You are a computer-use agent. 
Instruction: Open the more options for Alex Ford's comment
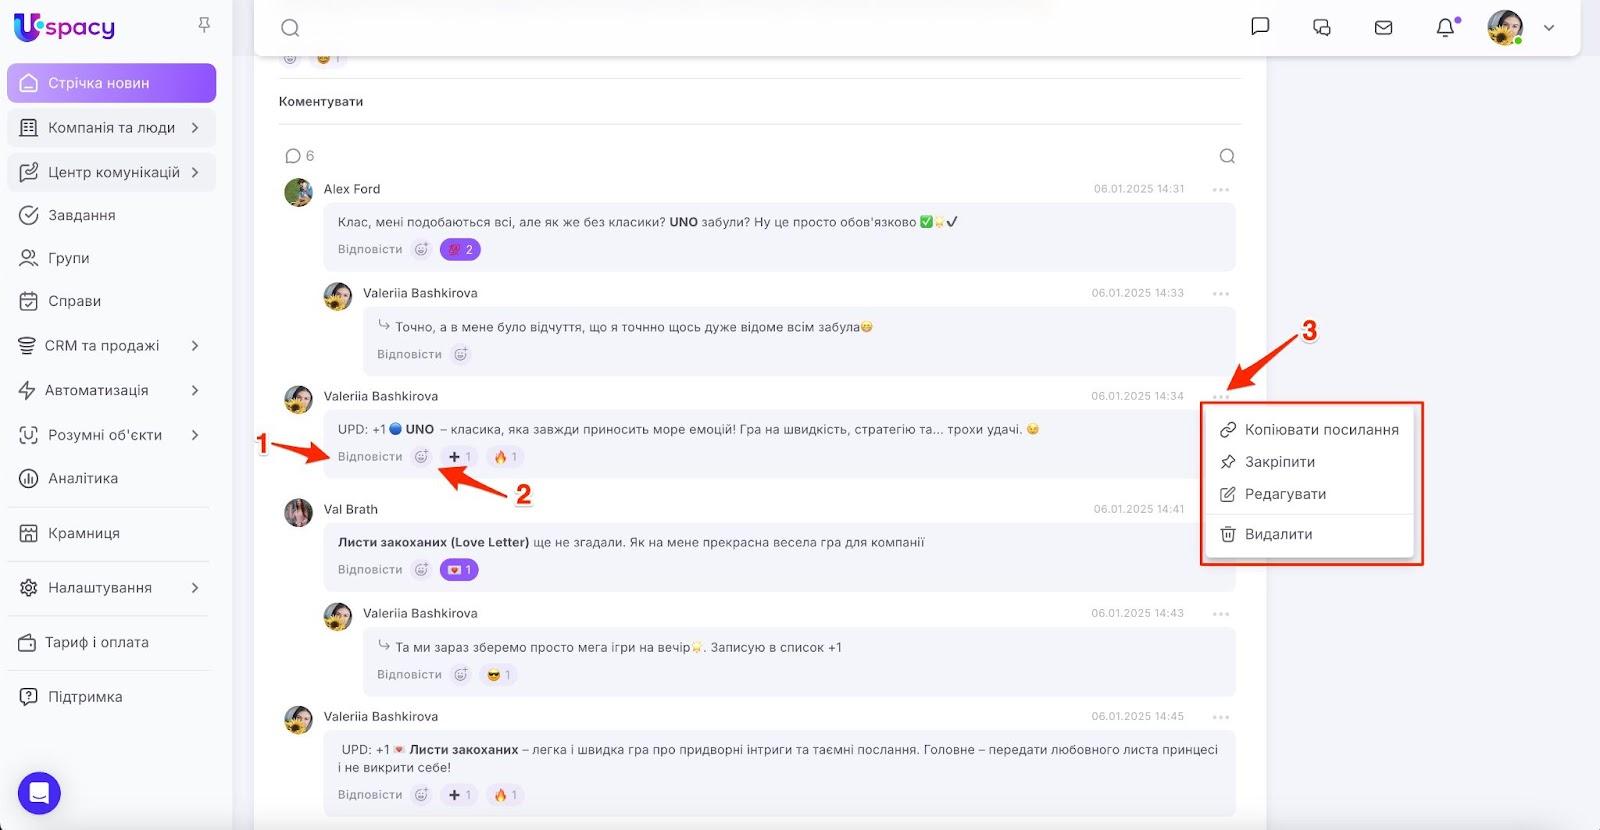coord(1221,189)
